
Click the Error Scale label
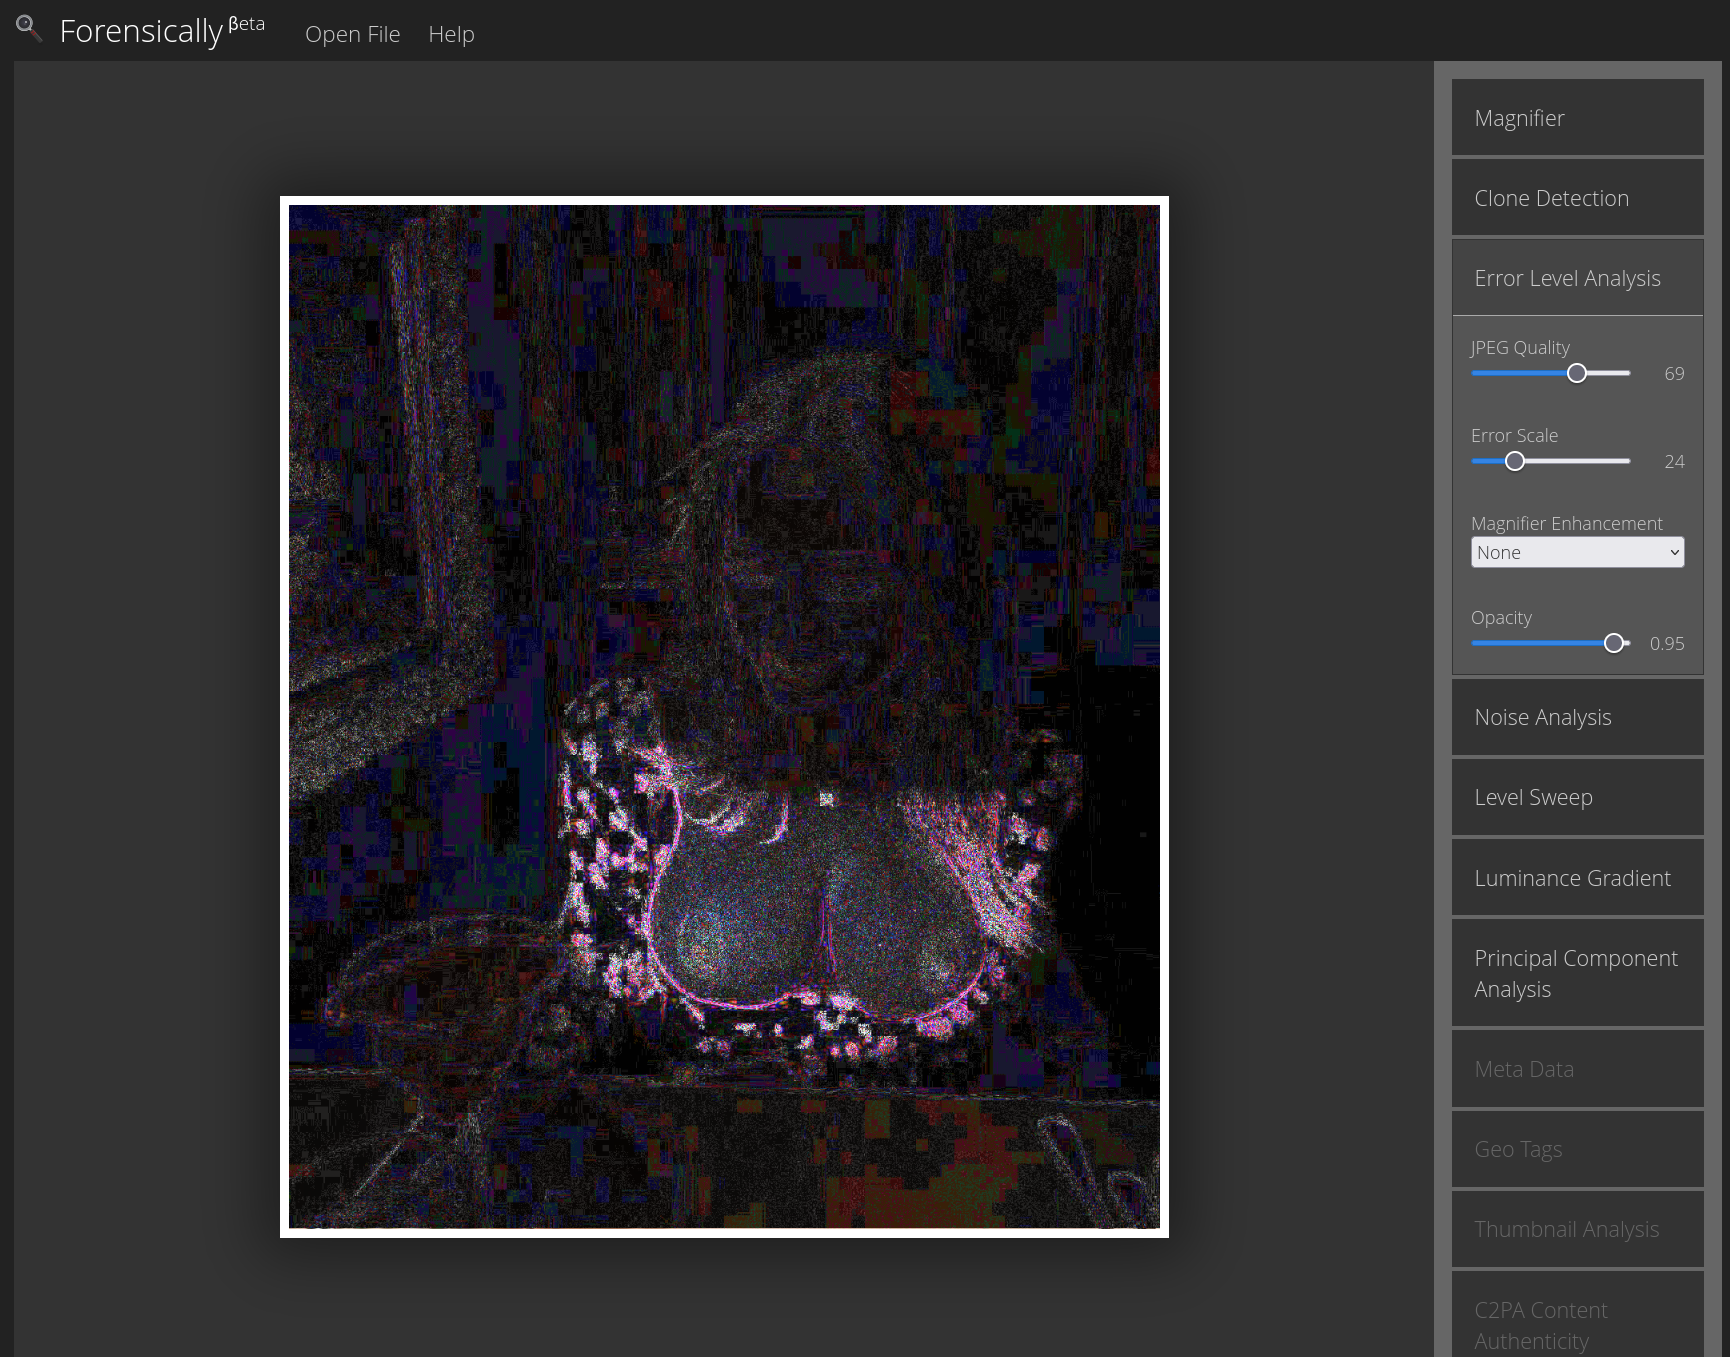tap(1514, 435)
